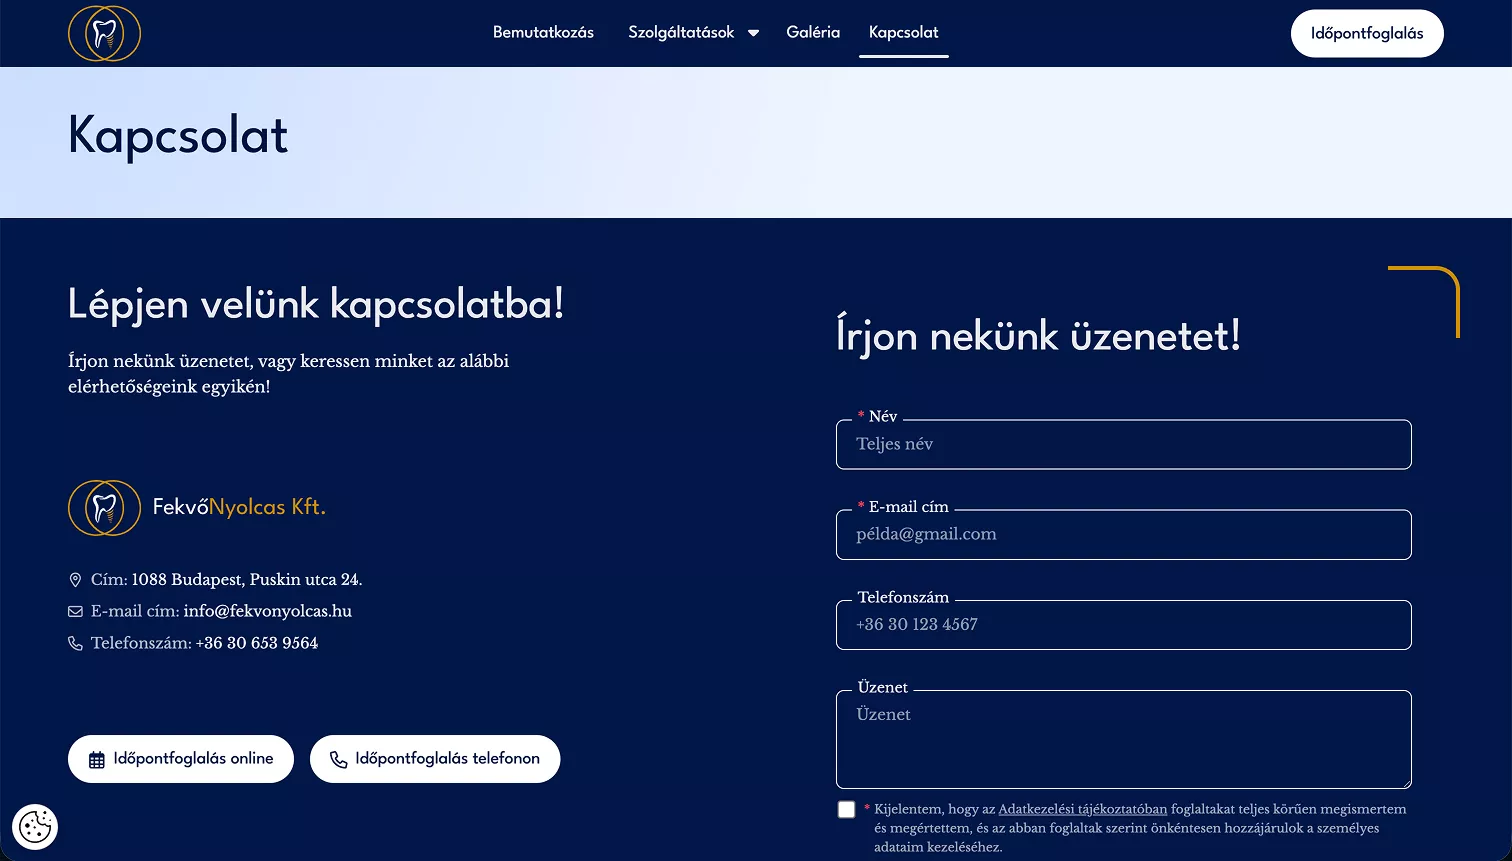This screenshot has width=1512, height=861.
Task: Open the Adatkezelési tájékoztatóban link
Action: tap(1083, 809)
